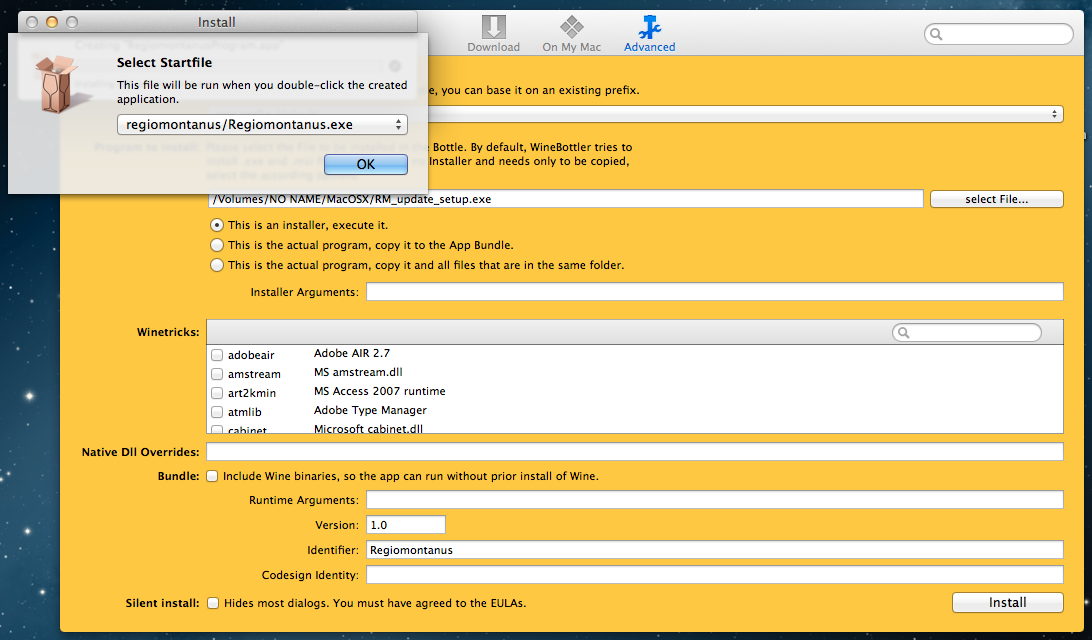Image resolution: width=1092 pixels, height=640 pixels.
Task: Choose 'copy it and all files' option
Action: (x=217, y=265)
